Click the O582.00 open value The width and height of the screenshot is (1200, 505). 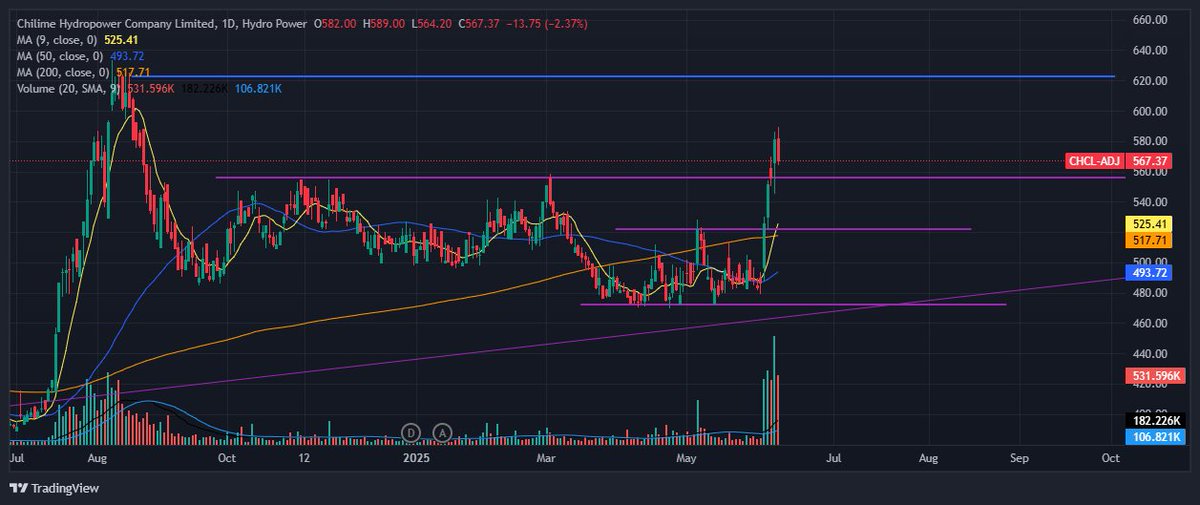(x=335, y=23)
